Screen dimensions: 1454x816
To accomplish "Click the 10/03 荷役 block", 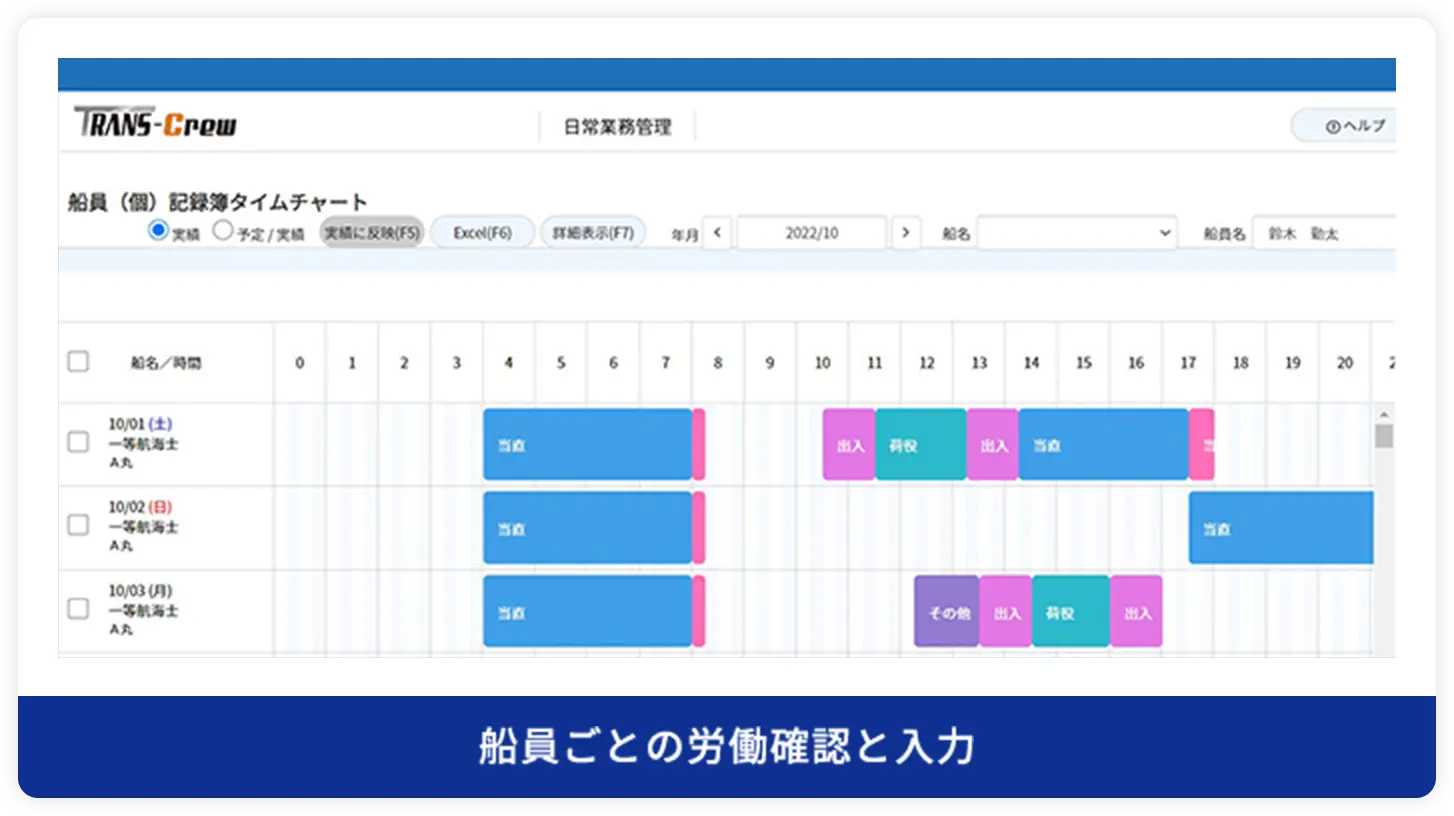I will [x=1071, y=611].
